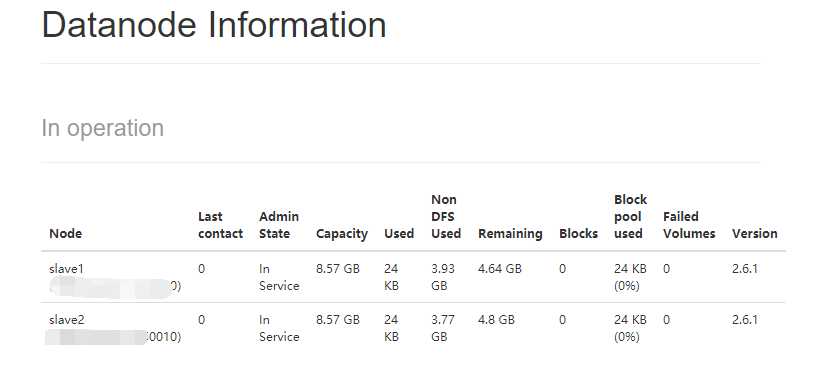The image size is (820, 378).
Task: Click slave2's 3.77 GB Non DFS value
Action: point(443,328)
